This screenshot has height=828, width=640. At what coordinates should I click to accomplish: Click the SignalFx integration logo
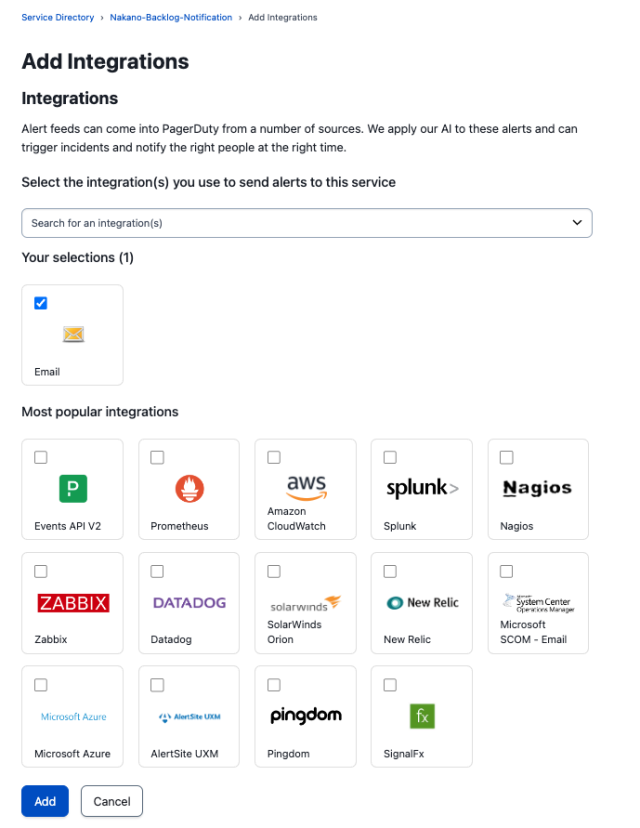pos(421,715)
